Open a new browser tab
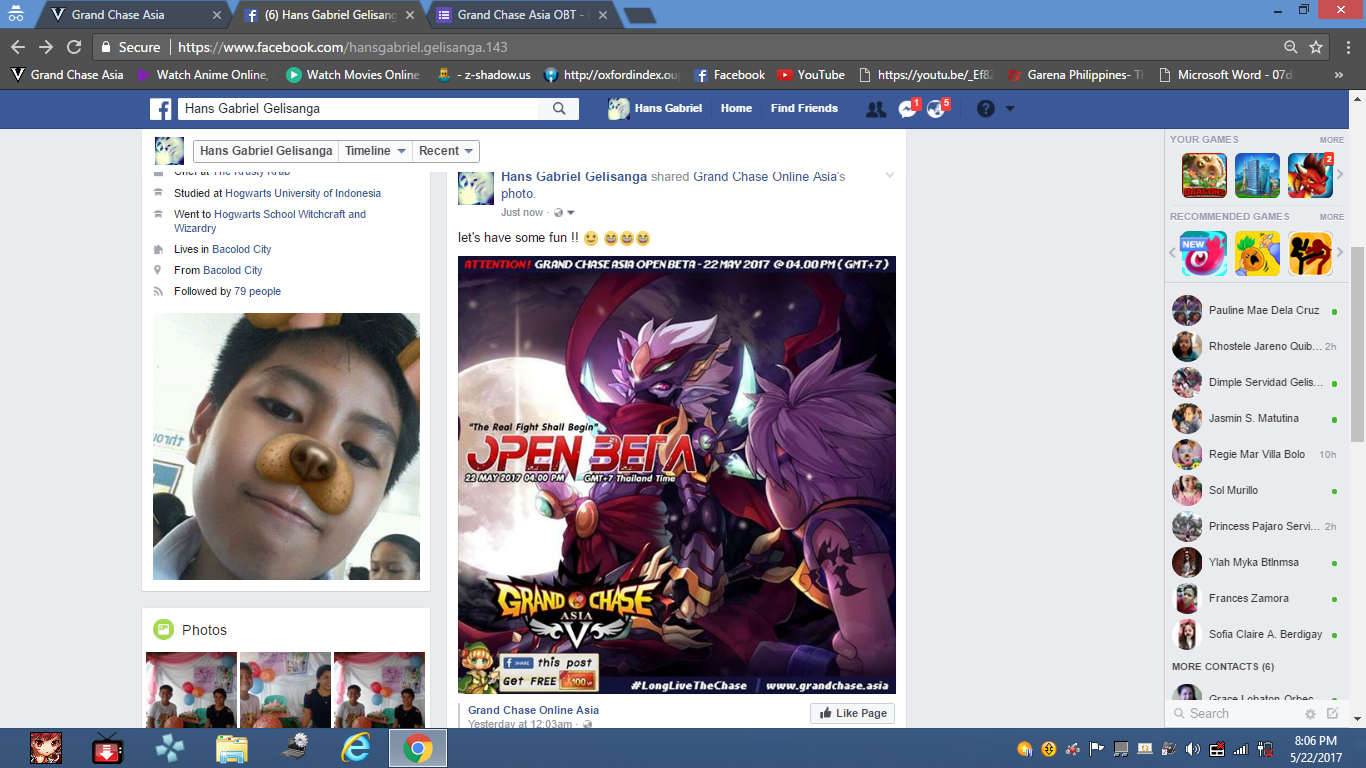1366x768 pixels. [x=640, y=15]
